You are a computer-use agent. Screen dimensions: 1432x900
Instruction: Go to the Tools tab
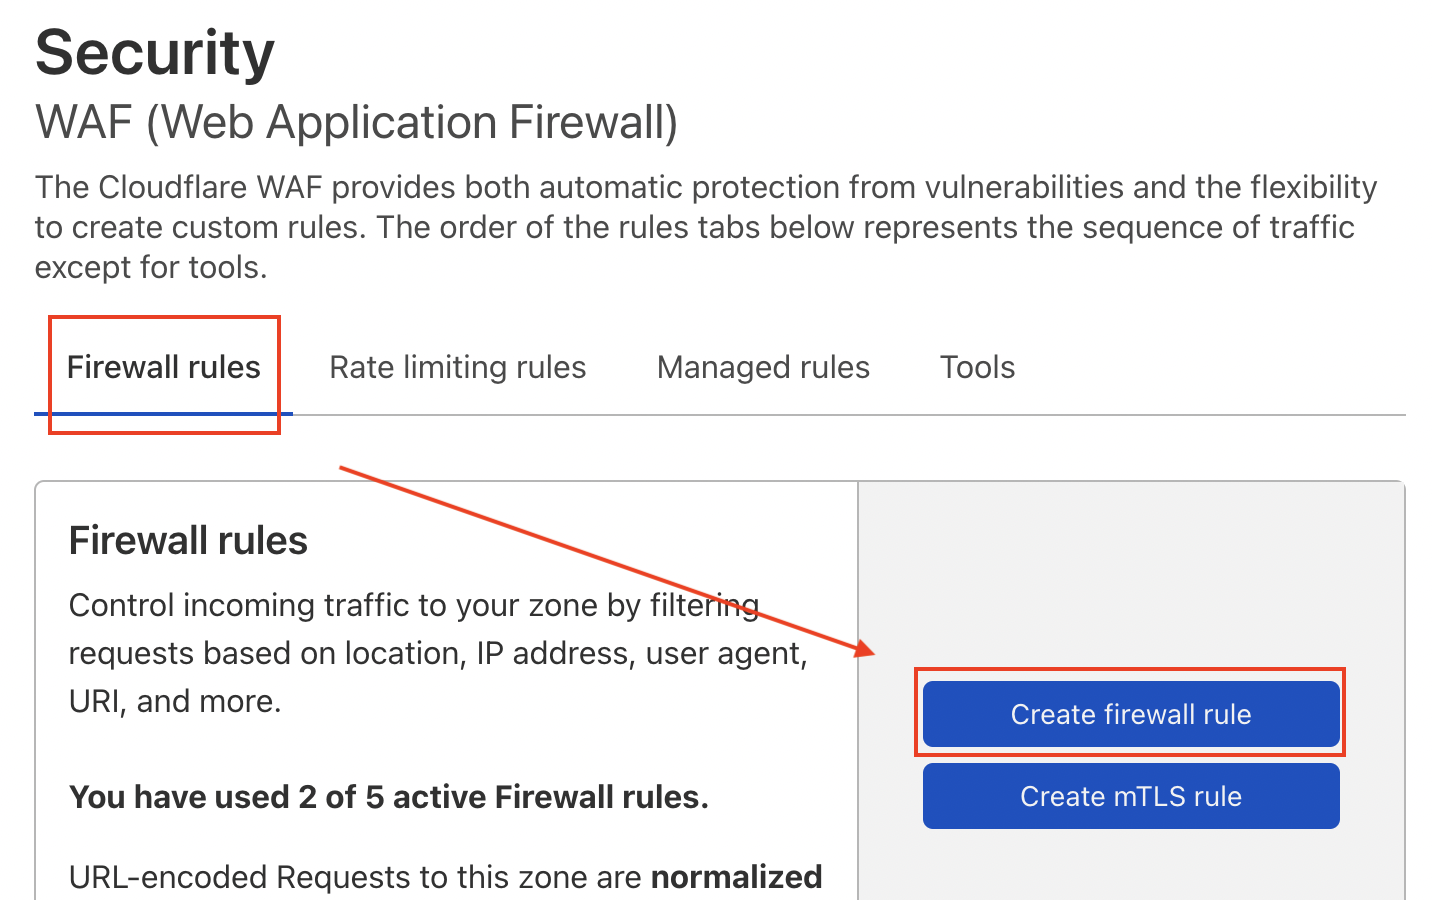[x=977, y=367]
